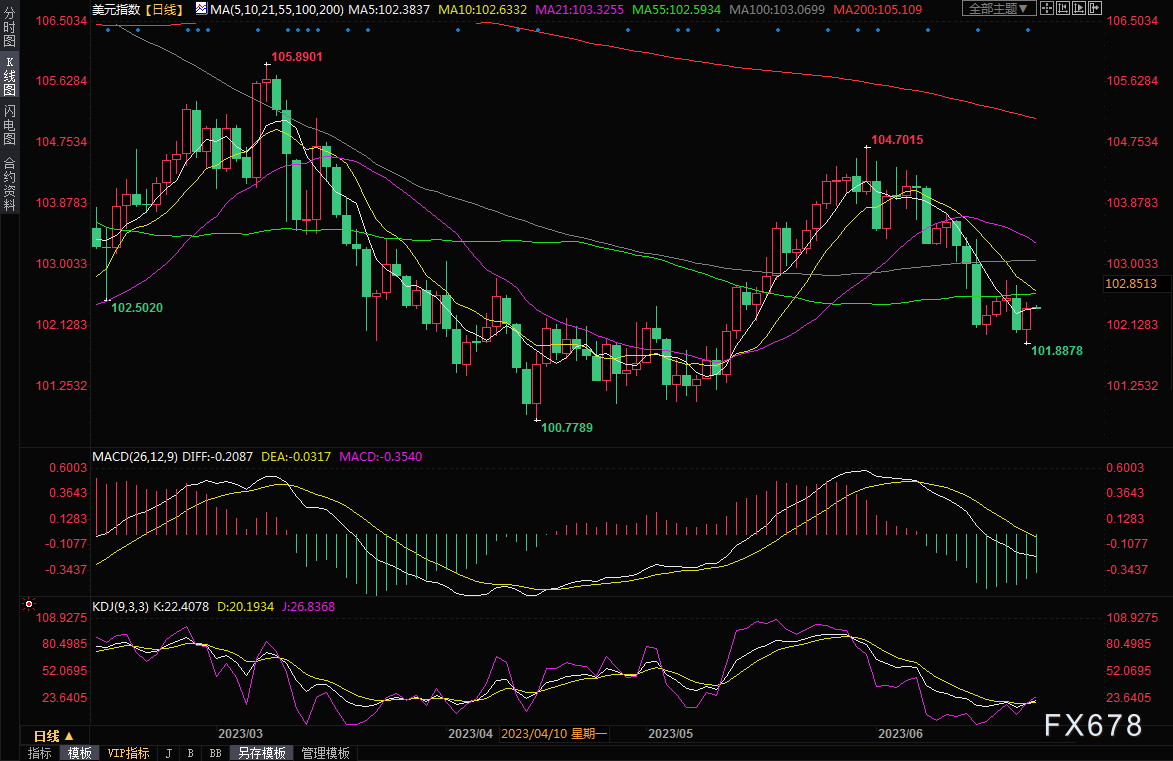1173x761 pixels.
Task: Click the 2023/04/10 星期一 date marker
Action: [553, 734]
